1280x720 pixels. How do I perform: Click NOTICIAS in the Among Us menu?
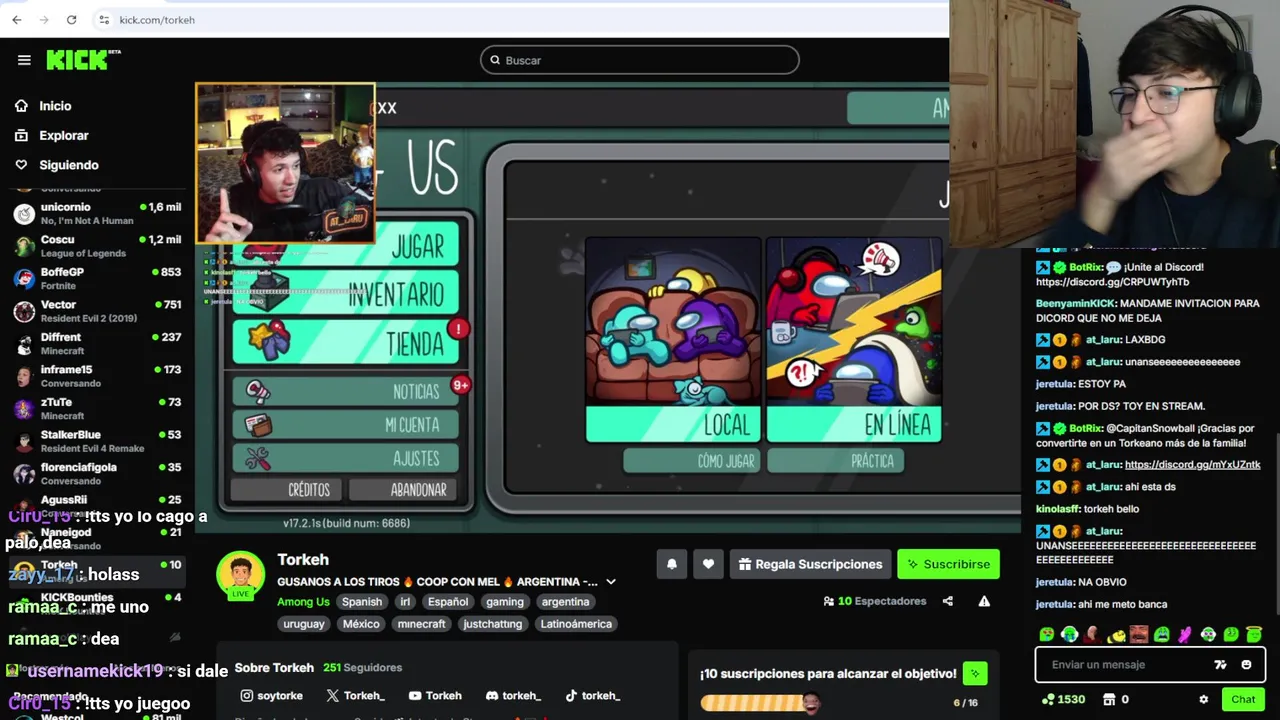click(346, 391)
